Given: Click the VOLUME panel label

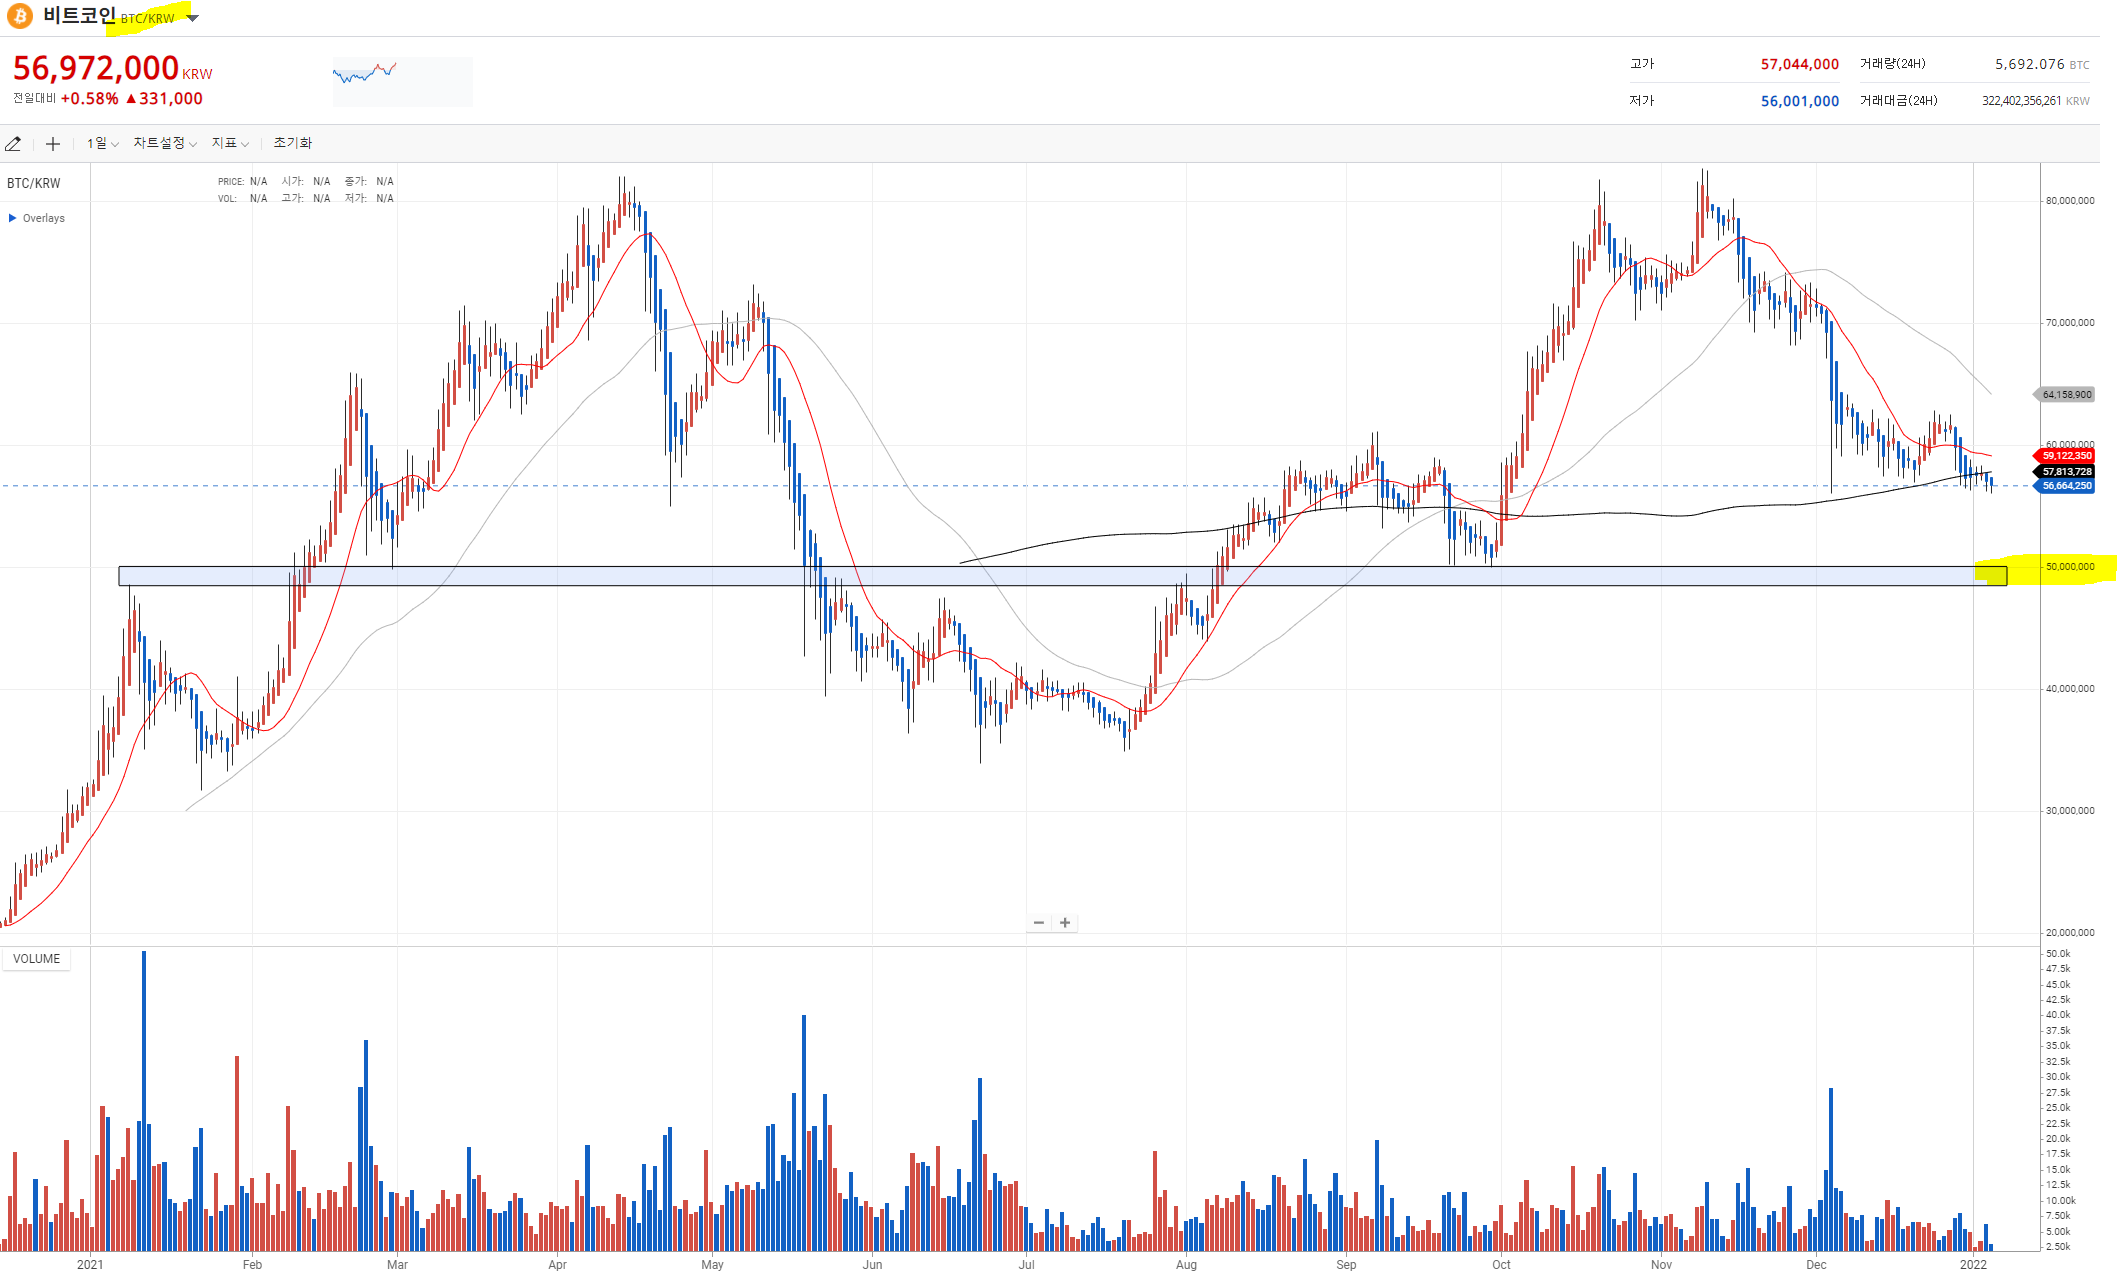Looking at the screenshot, I should 36,959.
